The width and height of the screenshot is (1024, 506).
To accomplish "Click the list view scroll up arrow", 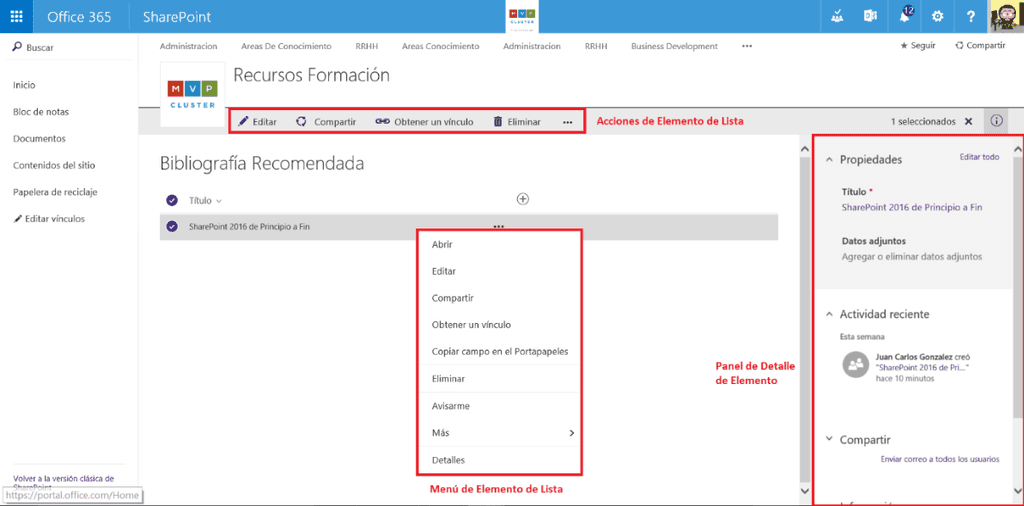I will point(804,150).
